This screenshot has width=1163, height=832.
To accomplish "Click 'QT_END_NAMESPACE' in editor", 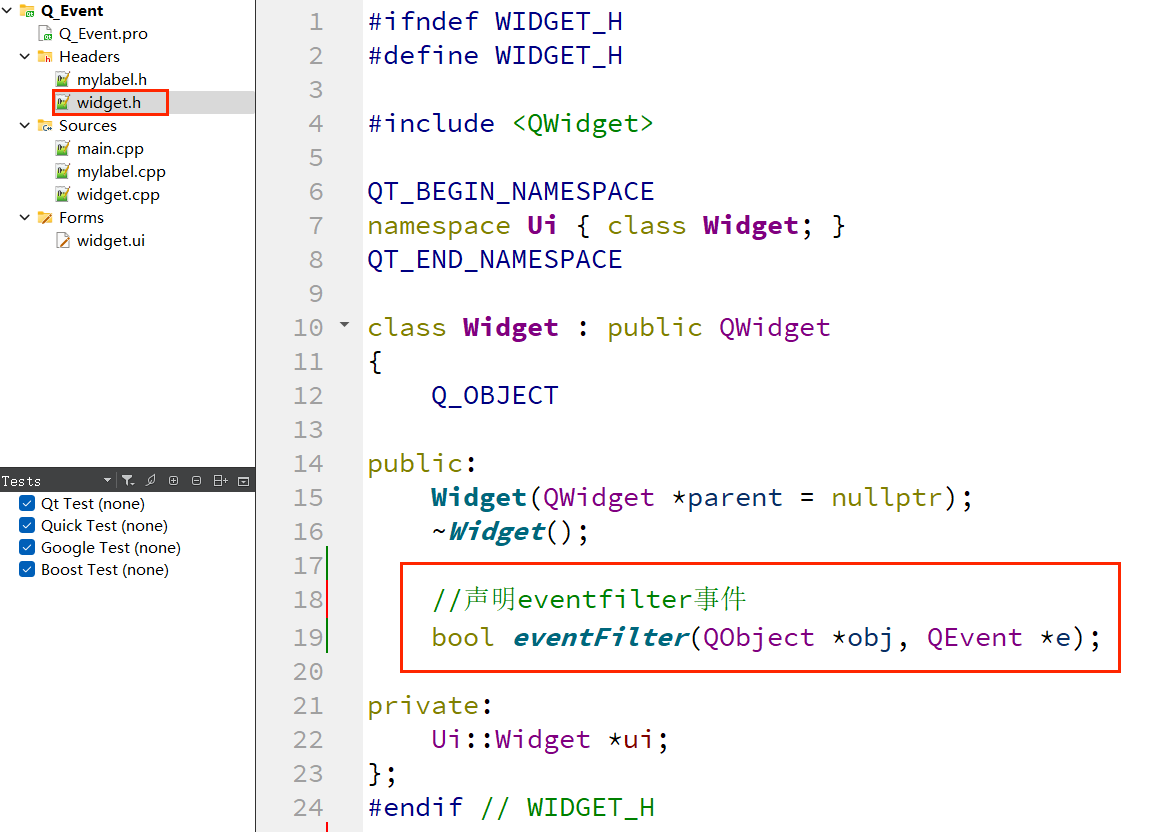I will coord(495,260).
